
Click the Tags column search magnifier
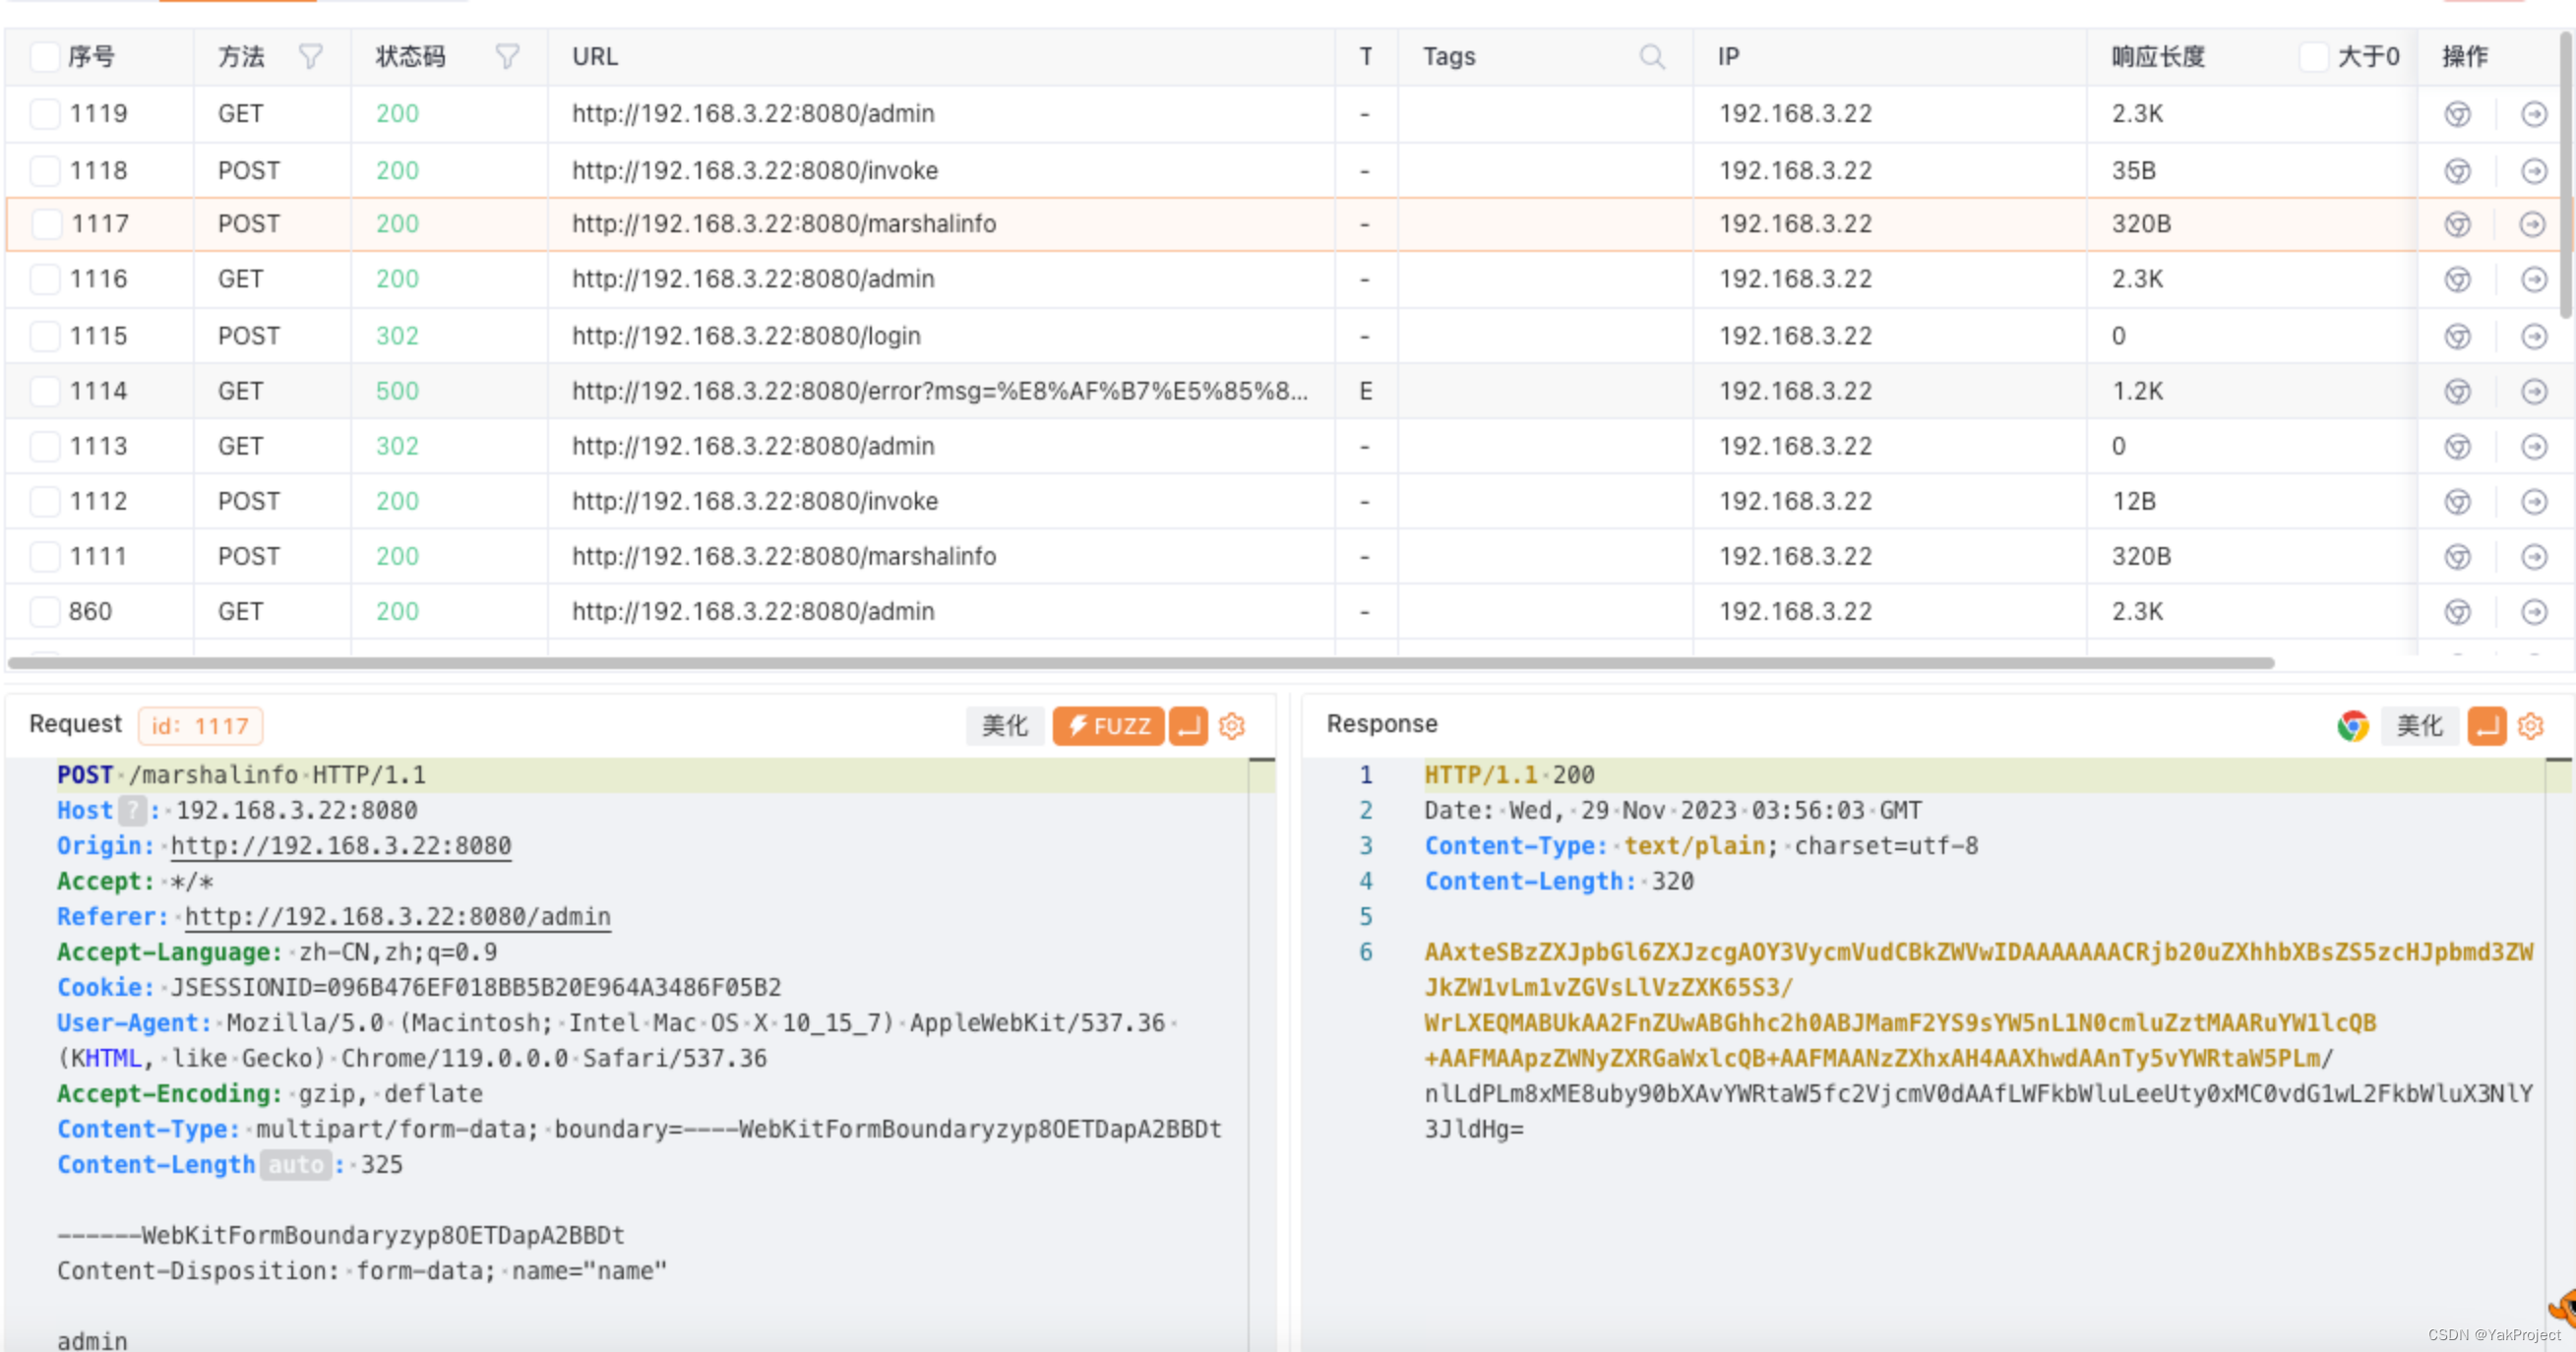click(1652, 57)
